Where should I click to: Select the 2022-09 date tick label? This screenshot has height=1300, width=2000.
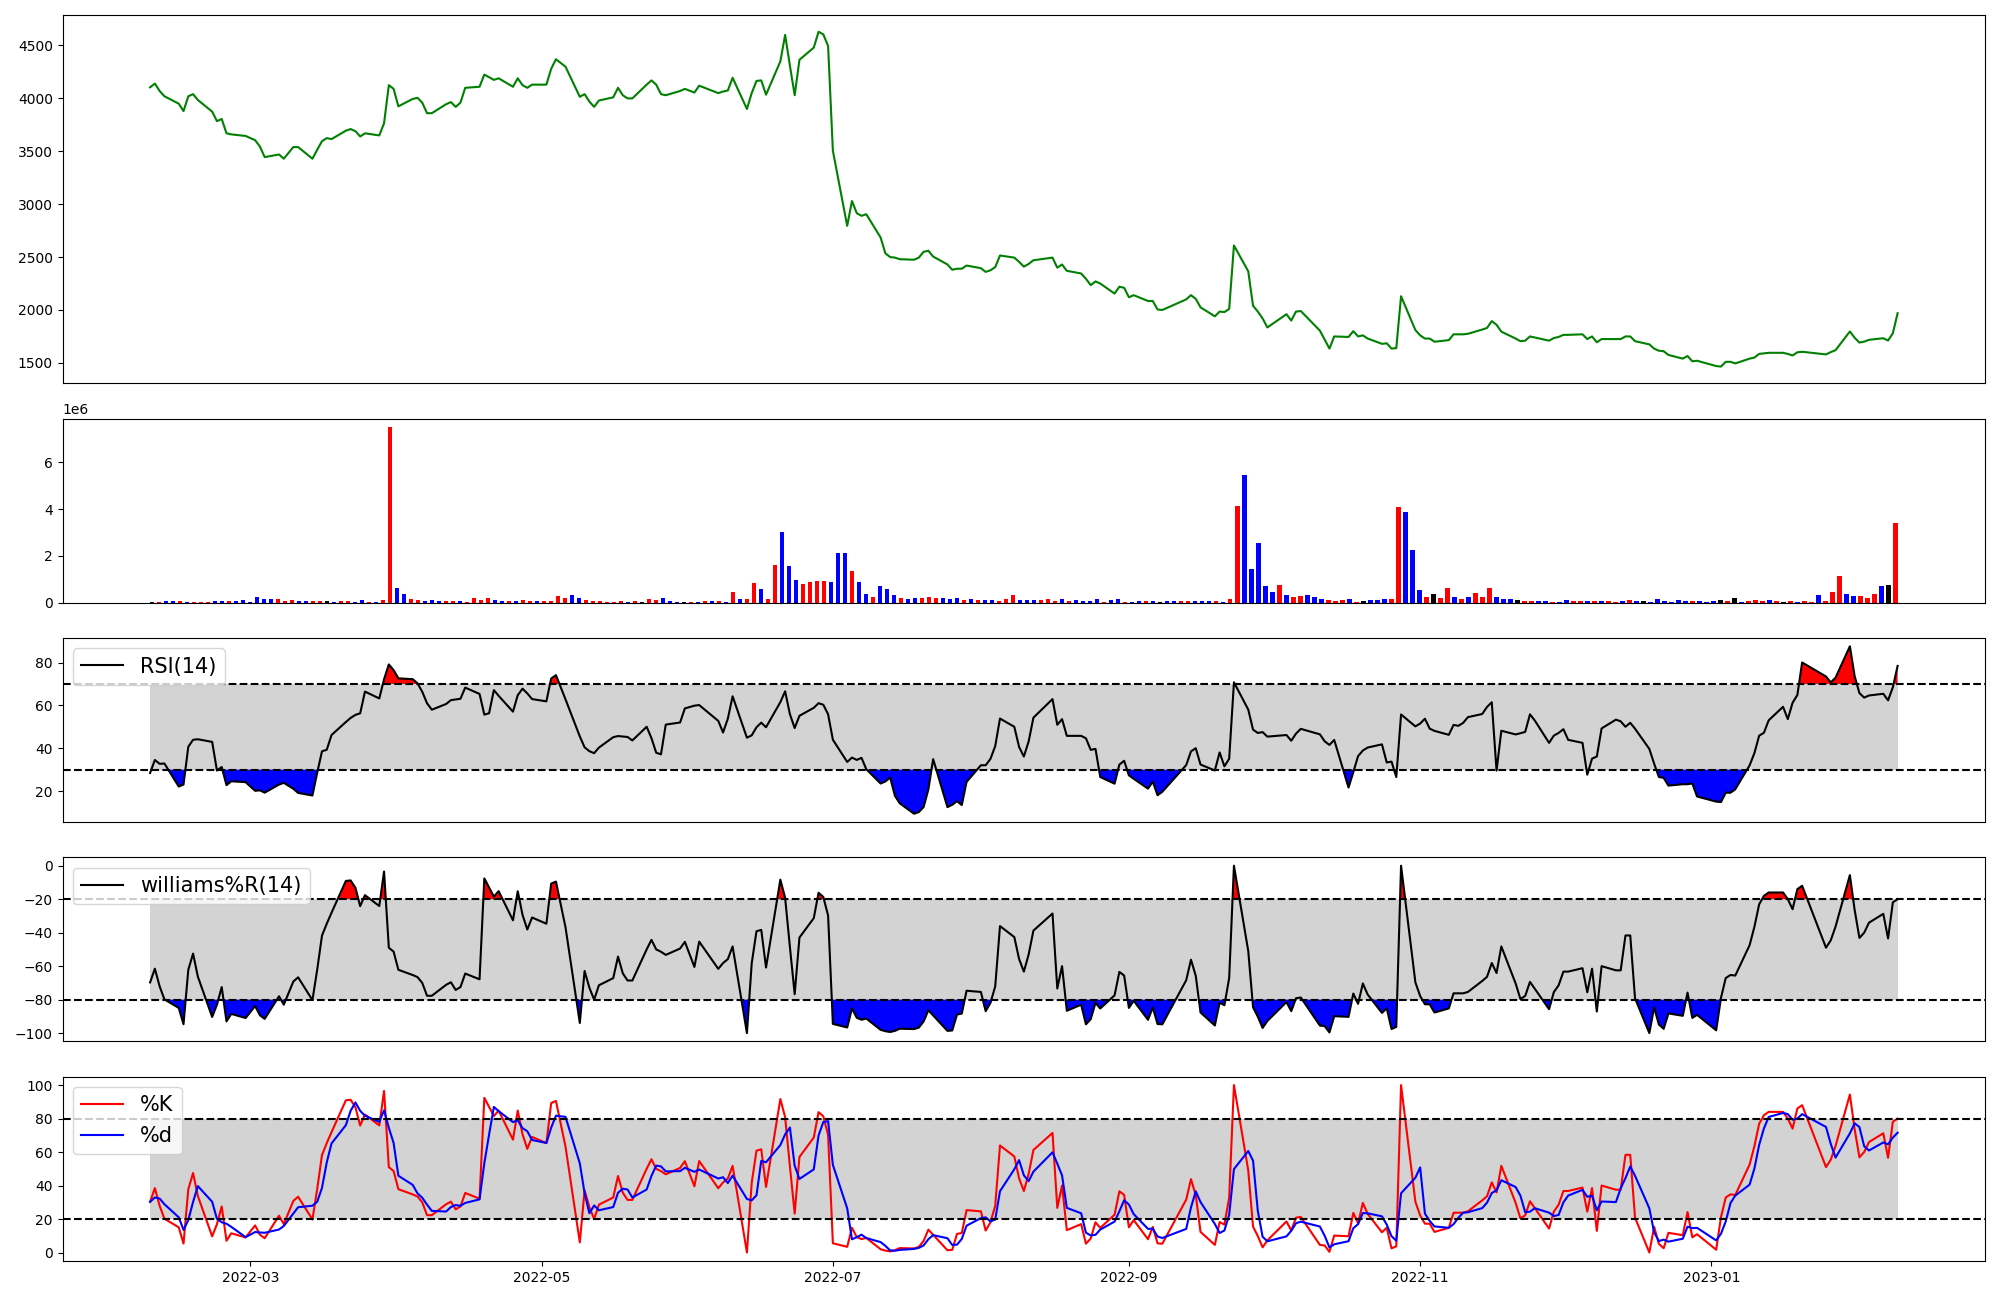click(1128, 1277)
